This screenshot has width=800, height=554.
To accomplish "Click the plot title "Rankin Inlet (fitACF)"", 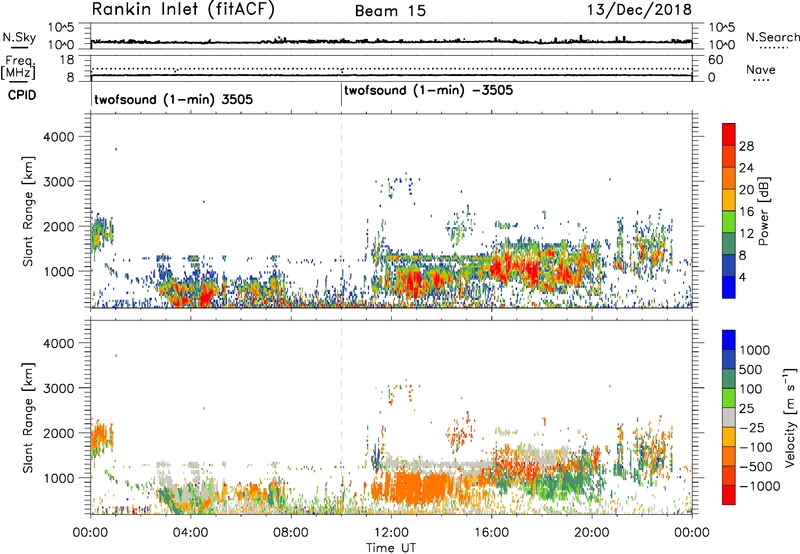I will pyautogui.click(x=183, y=9).
